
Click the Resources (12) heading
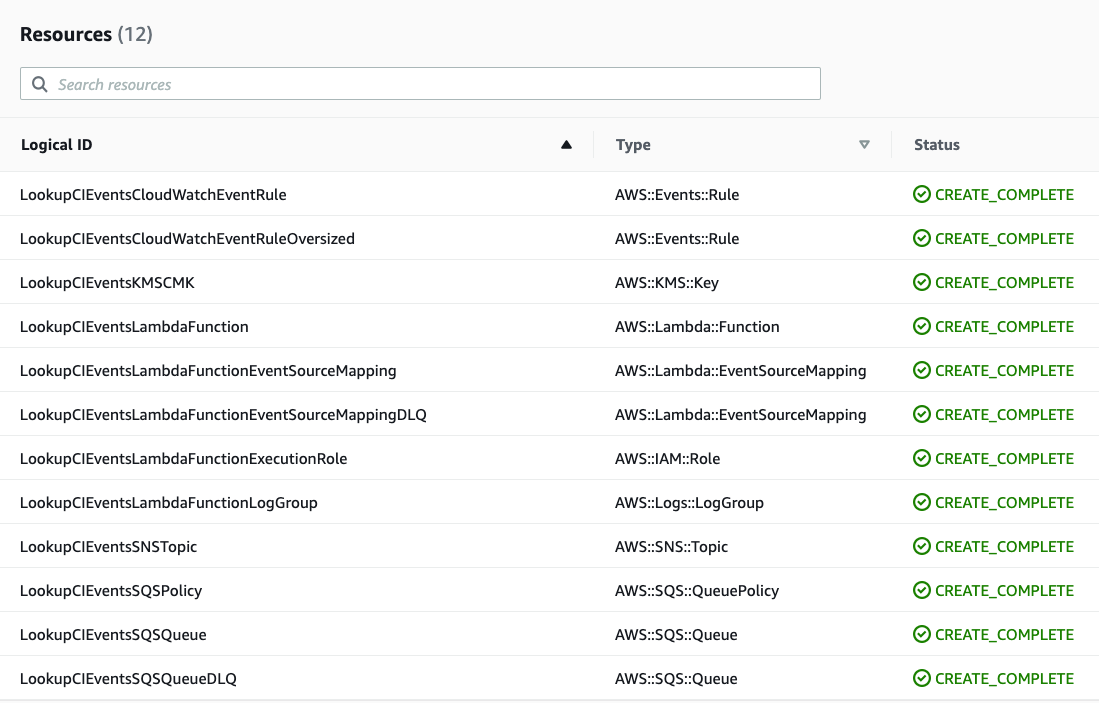click(x=86, y=33)
